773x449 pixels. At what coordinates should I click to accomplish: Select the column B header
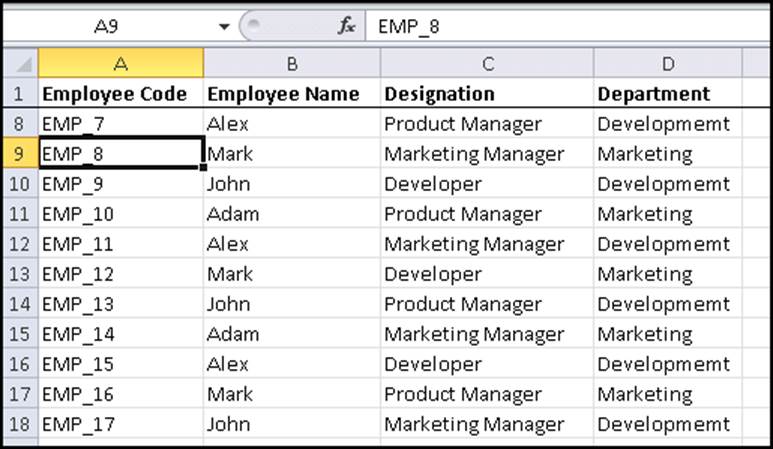coord(291,64)
